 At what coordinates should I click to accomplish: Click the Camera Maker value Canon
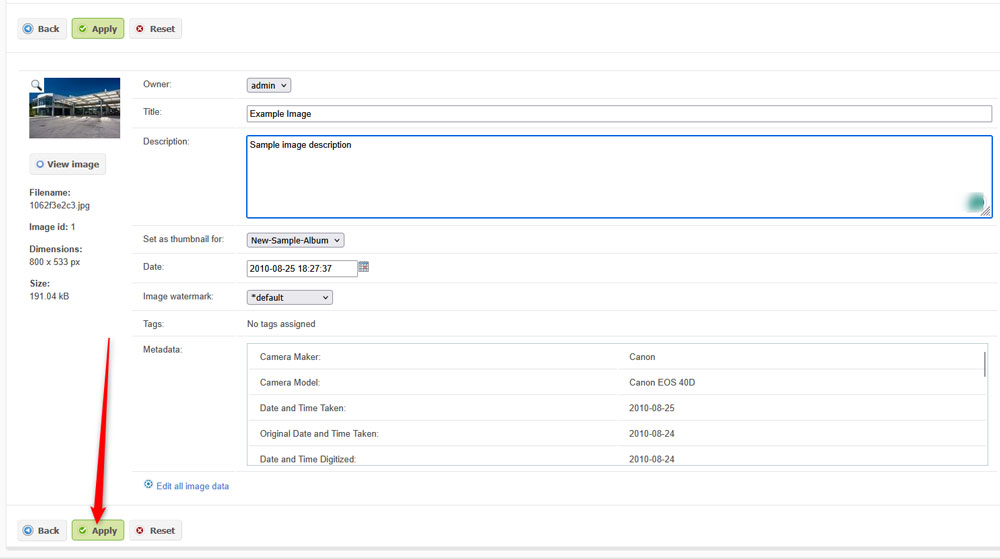pos(642,357)
